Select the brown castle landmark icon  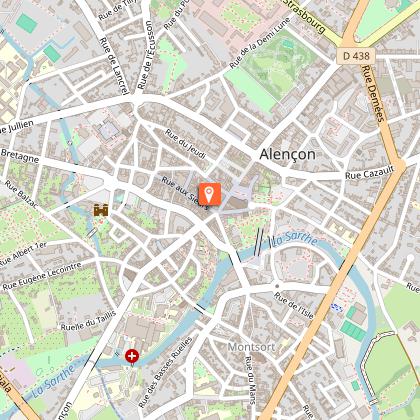click(x=101, y=210)
